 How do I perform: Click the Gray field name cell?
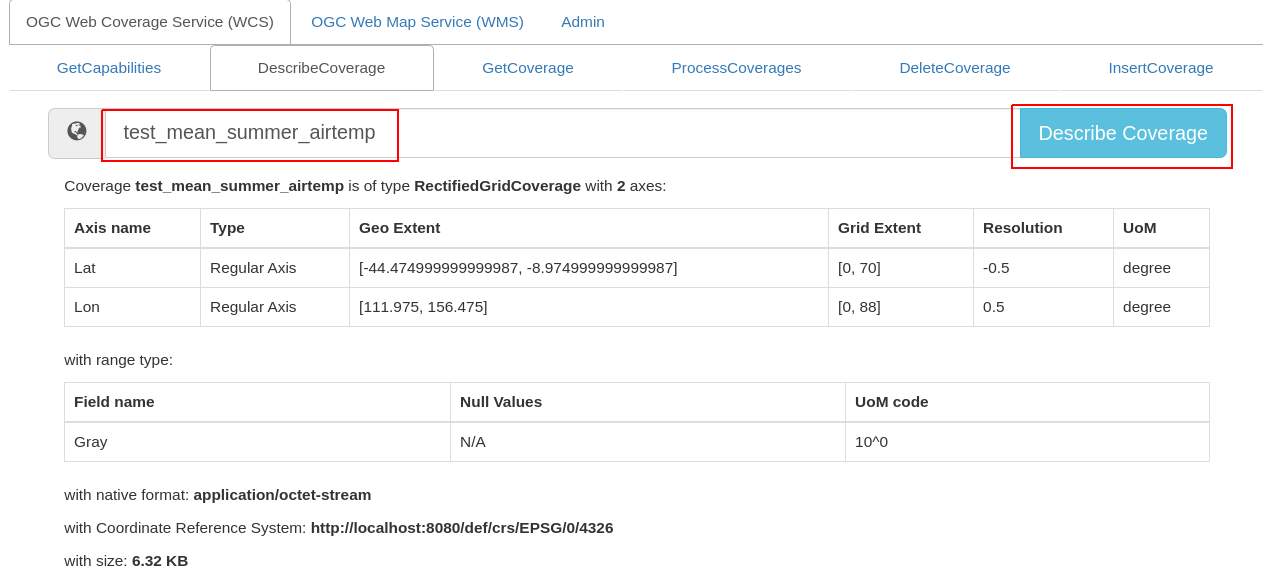coord(91,442)
